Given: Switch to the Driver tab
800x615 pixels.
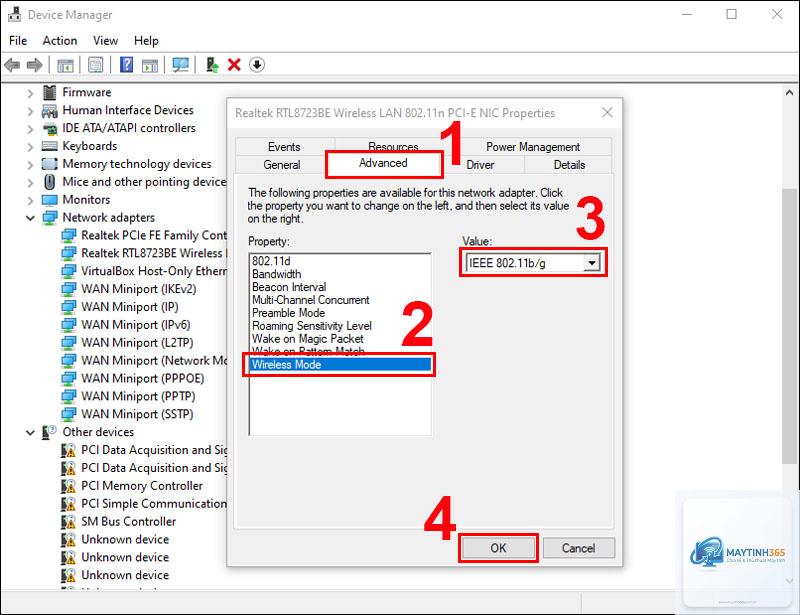Looking at the screenshot, I should (x=480, y=165).
